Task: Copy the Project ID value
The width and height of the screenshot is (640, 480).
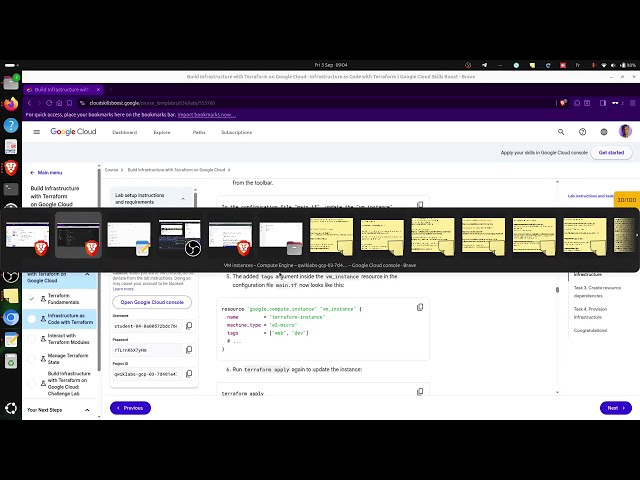Action: pyautogui.click(x=189, y=373)
